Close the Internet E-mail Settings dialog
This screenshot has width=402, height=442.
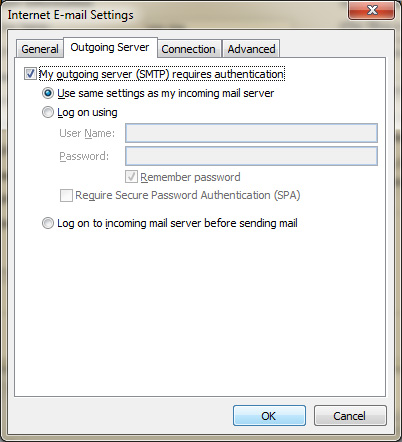point(372,10)
